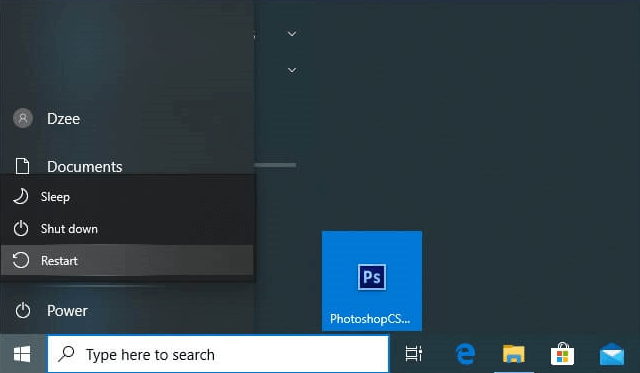Viewport: 640px width, 373px height.
Task: Open File Explorer from the taskbar
Action: [513, 354]
